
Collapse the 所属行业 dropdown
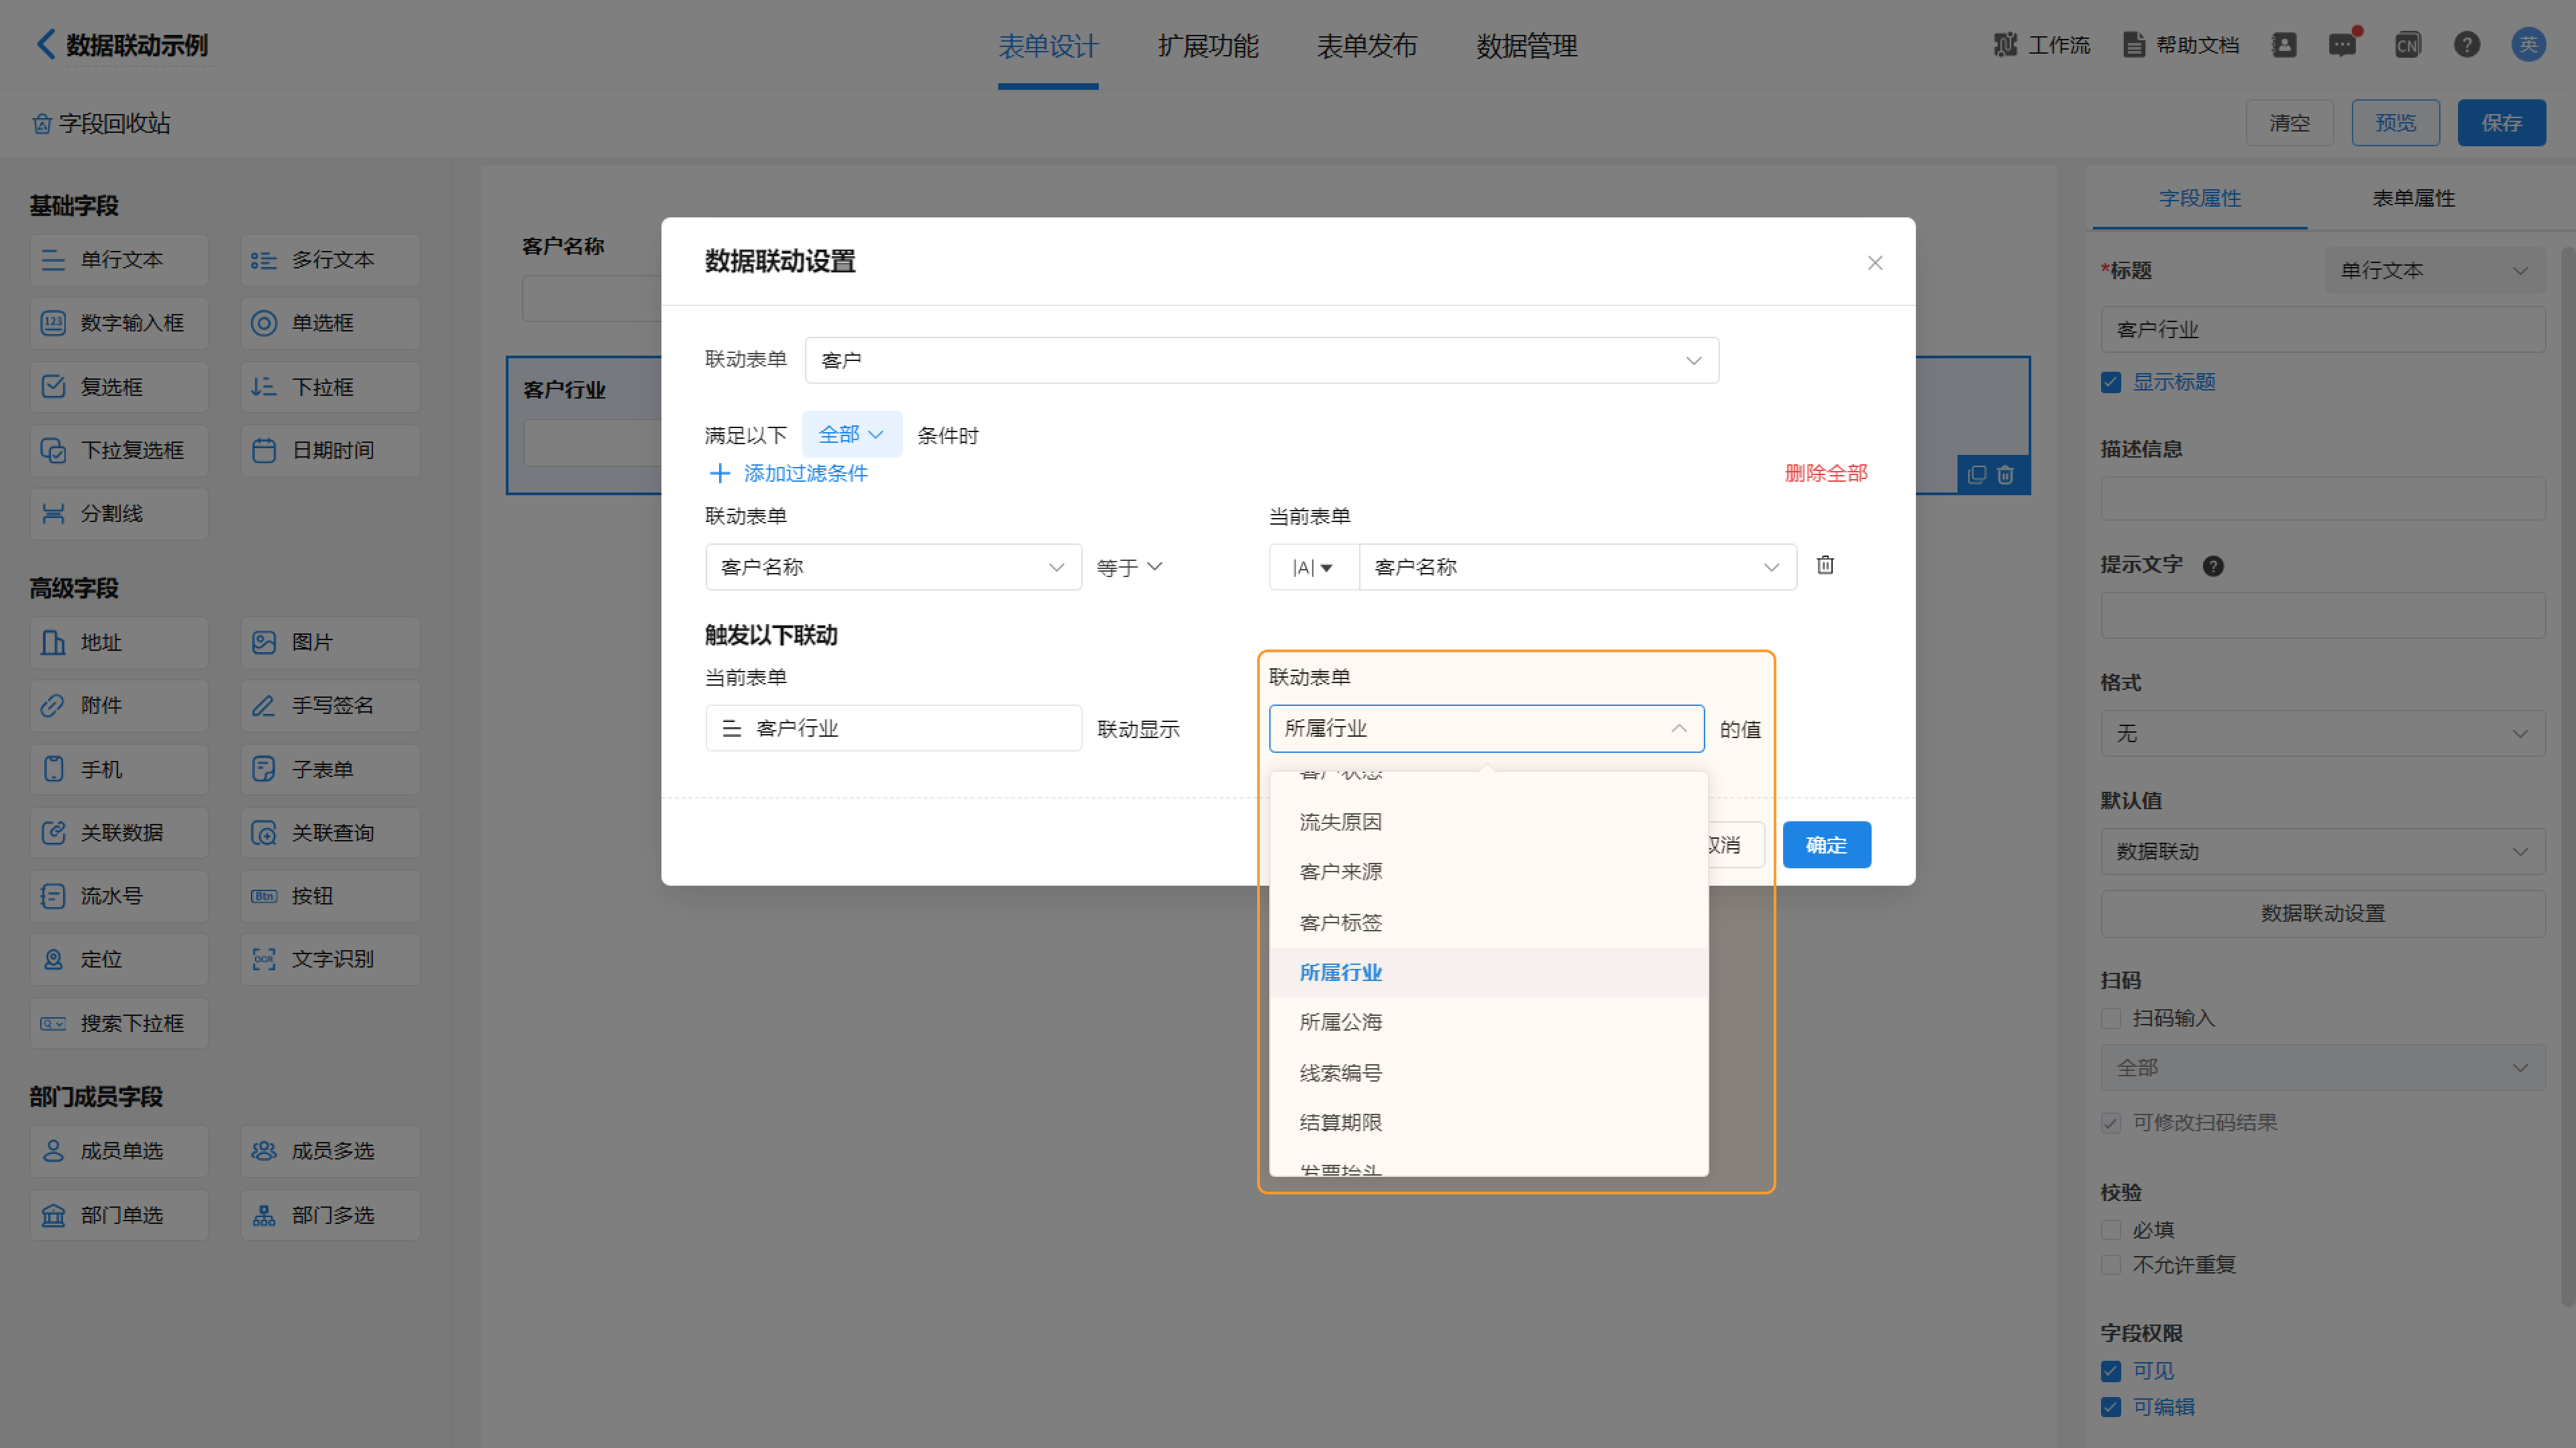tap(1486, 728)
